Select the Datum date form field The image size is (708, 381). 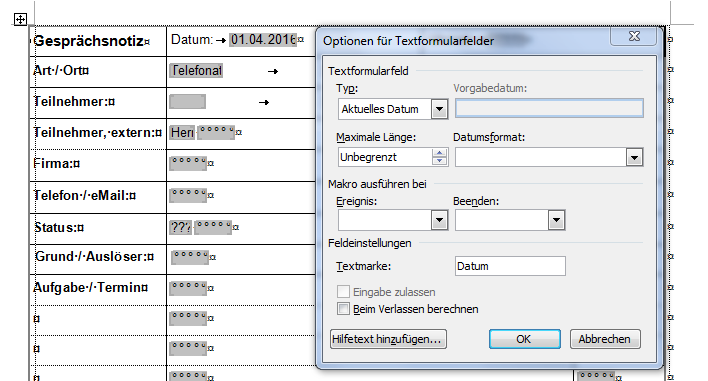point(263,40)
